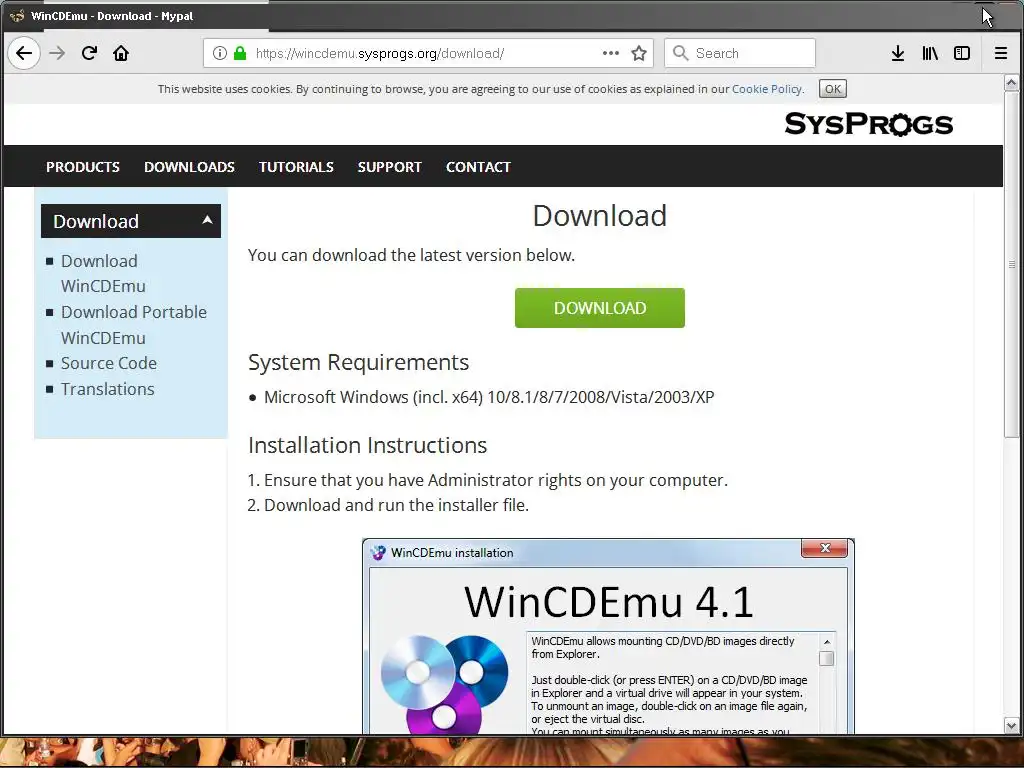Viewport: 1024px width, 768px height.
Task: Click 'Download and run the installer file' text
Action: [396, 505]
